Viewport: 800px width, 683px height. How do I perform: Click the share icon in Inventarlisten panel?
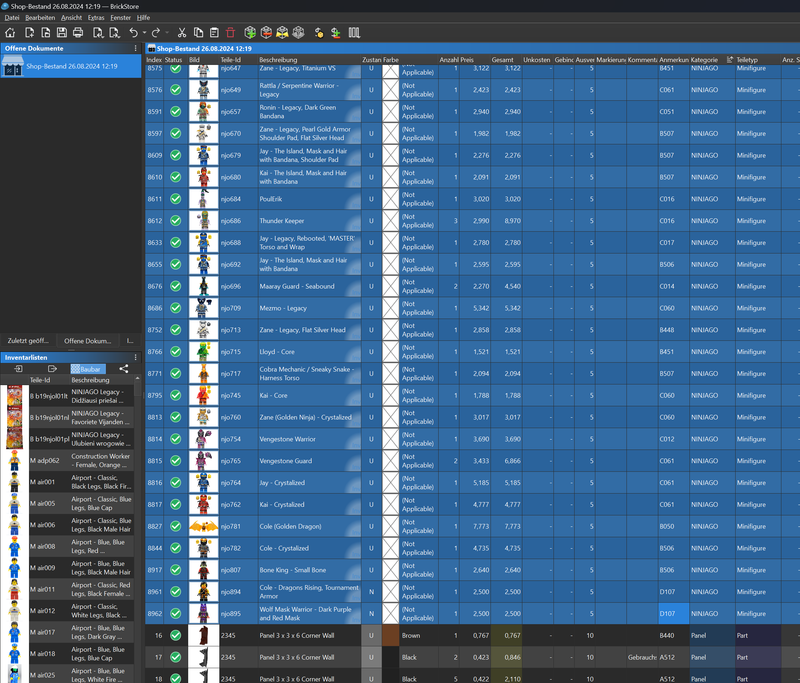[x=124, y=368]
